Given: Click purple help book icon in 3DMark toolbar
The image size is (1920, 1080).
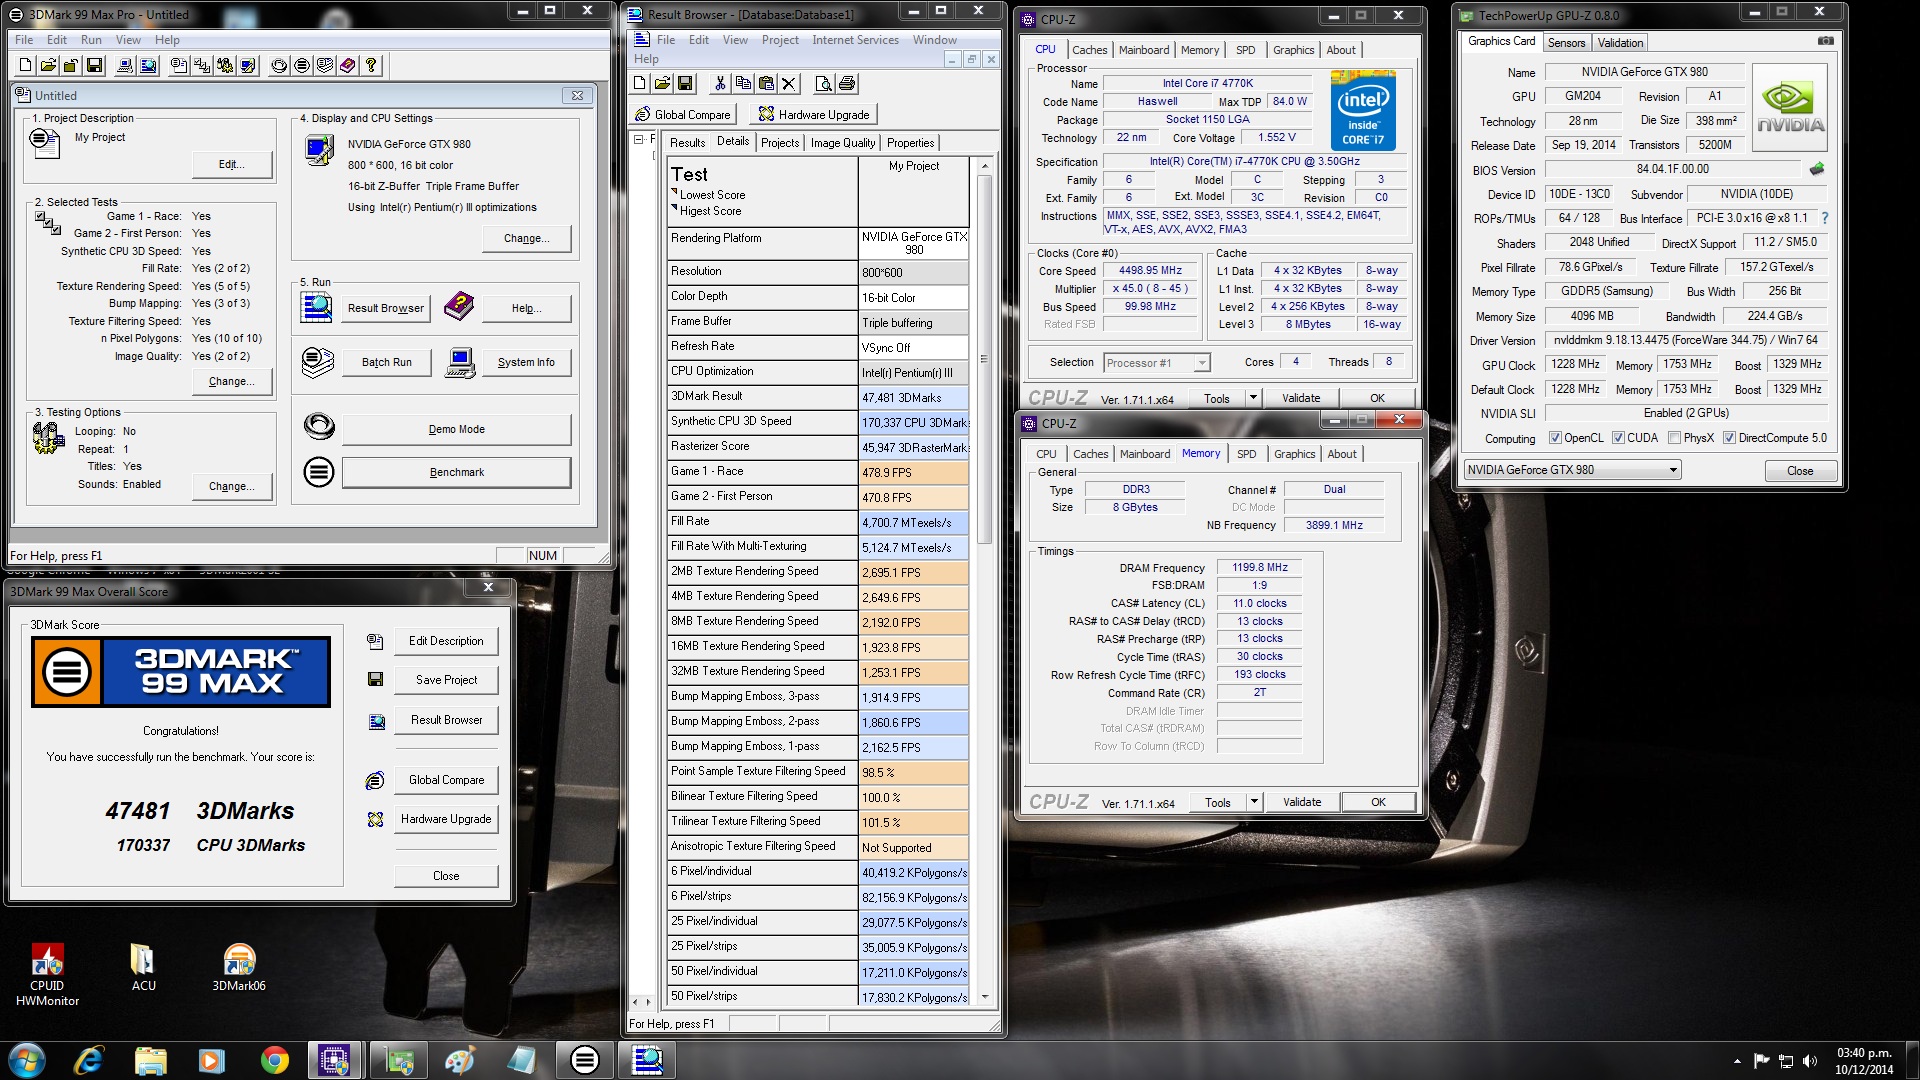Looking at the screenshot, I should tap(347, 66).
